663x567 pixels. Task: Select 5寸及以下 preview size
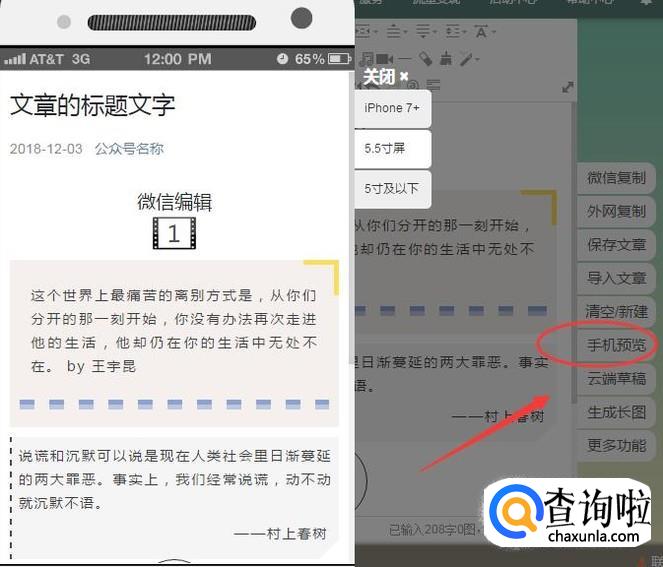391,187
